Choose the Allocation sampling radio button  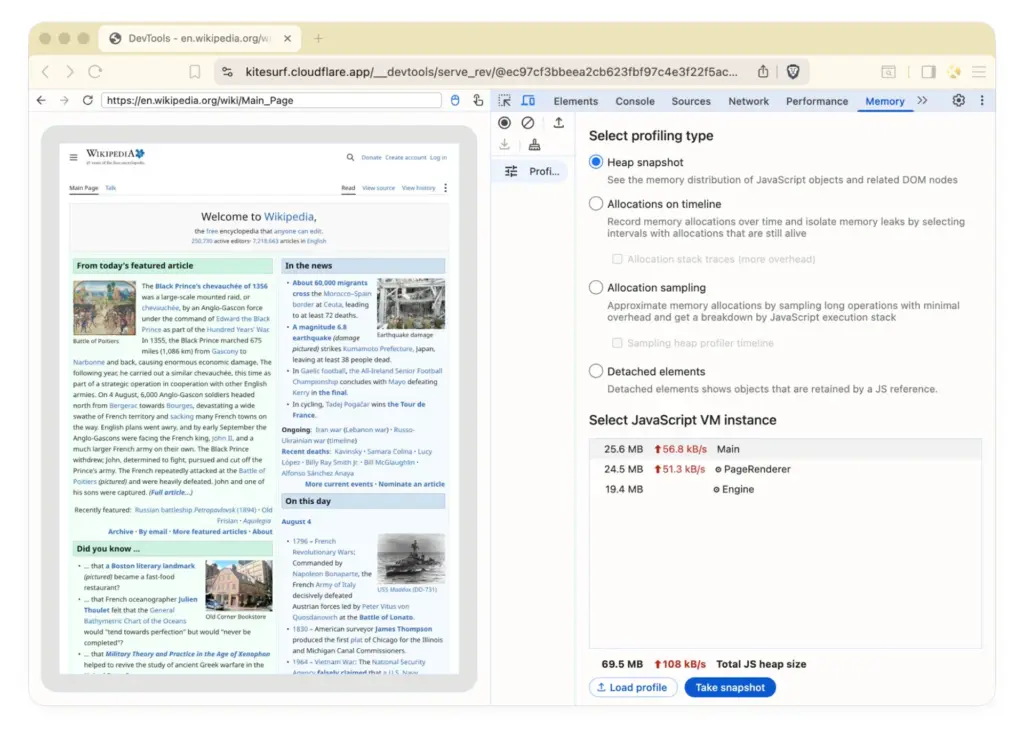596,287
